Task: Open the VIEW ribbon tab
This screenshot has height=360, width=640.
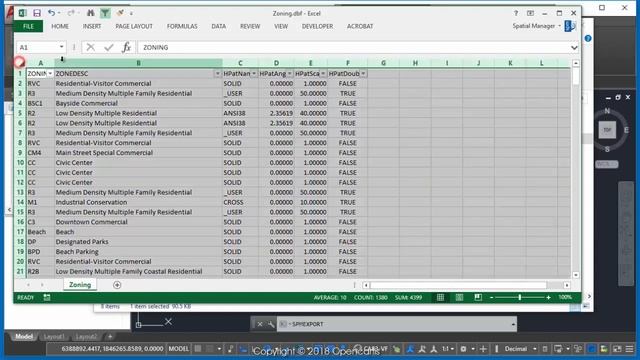Action: [x=281, y=26]
